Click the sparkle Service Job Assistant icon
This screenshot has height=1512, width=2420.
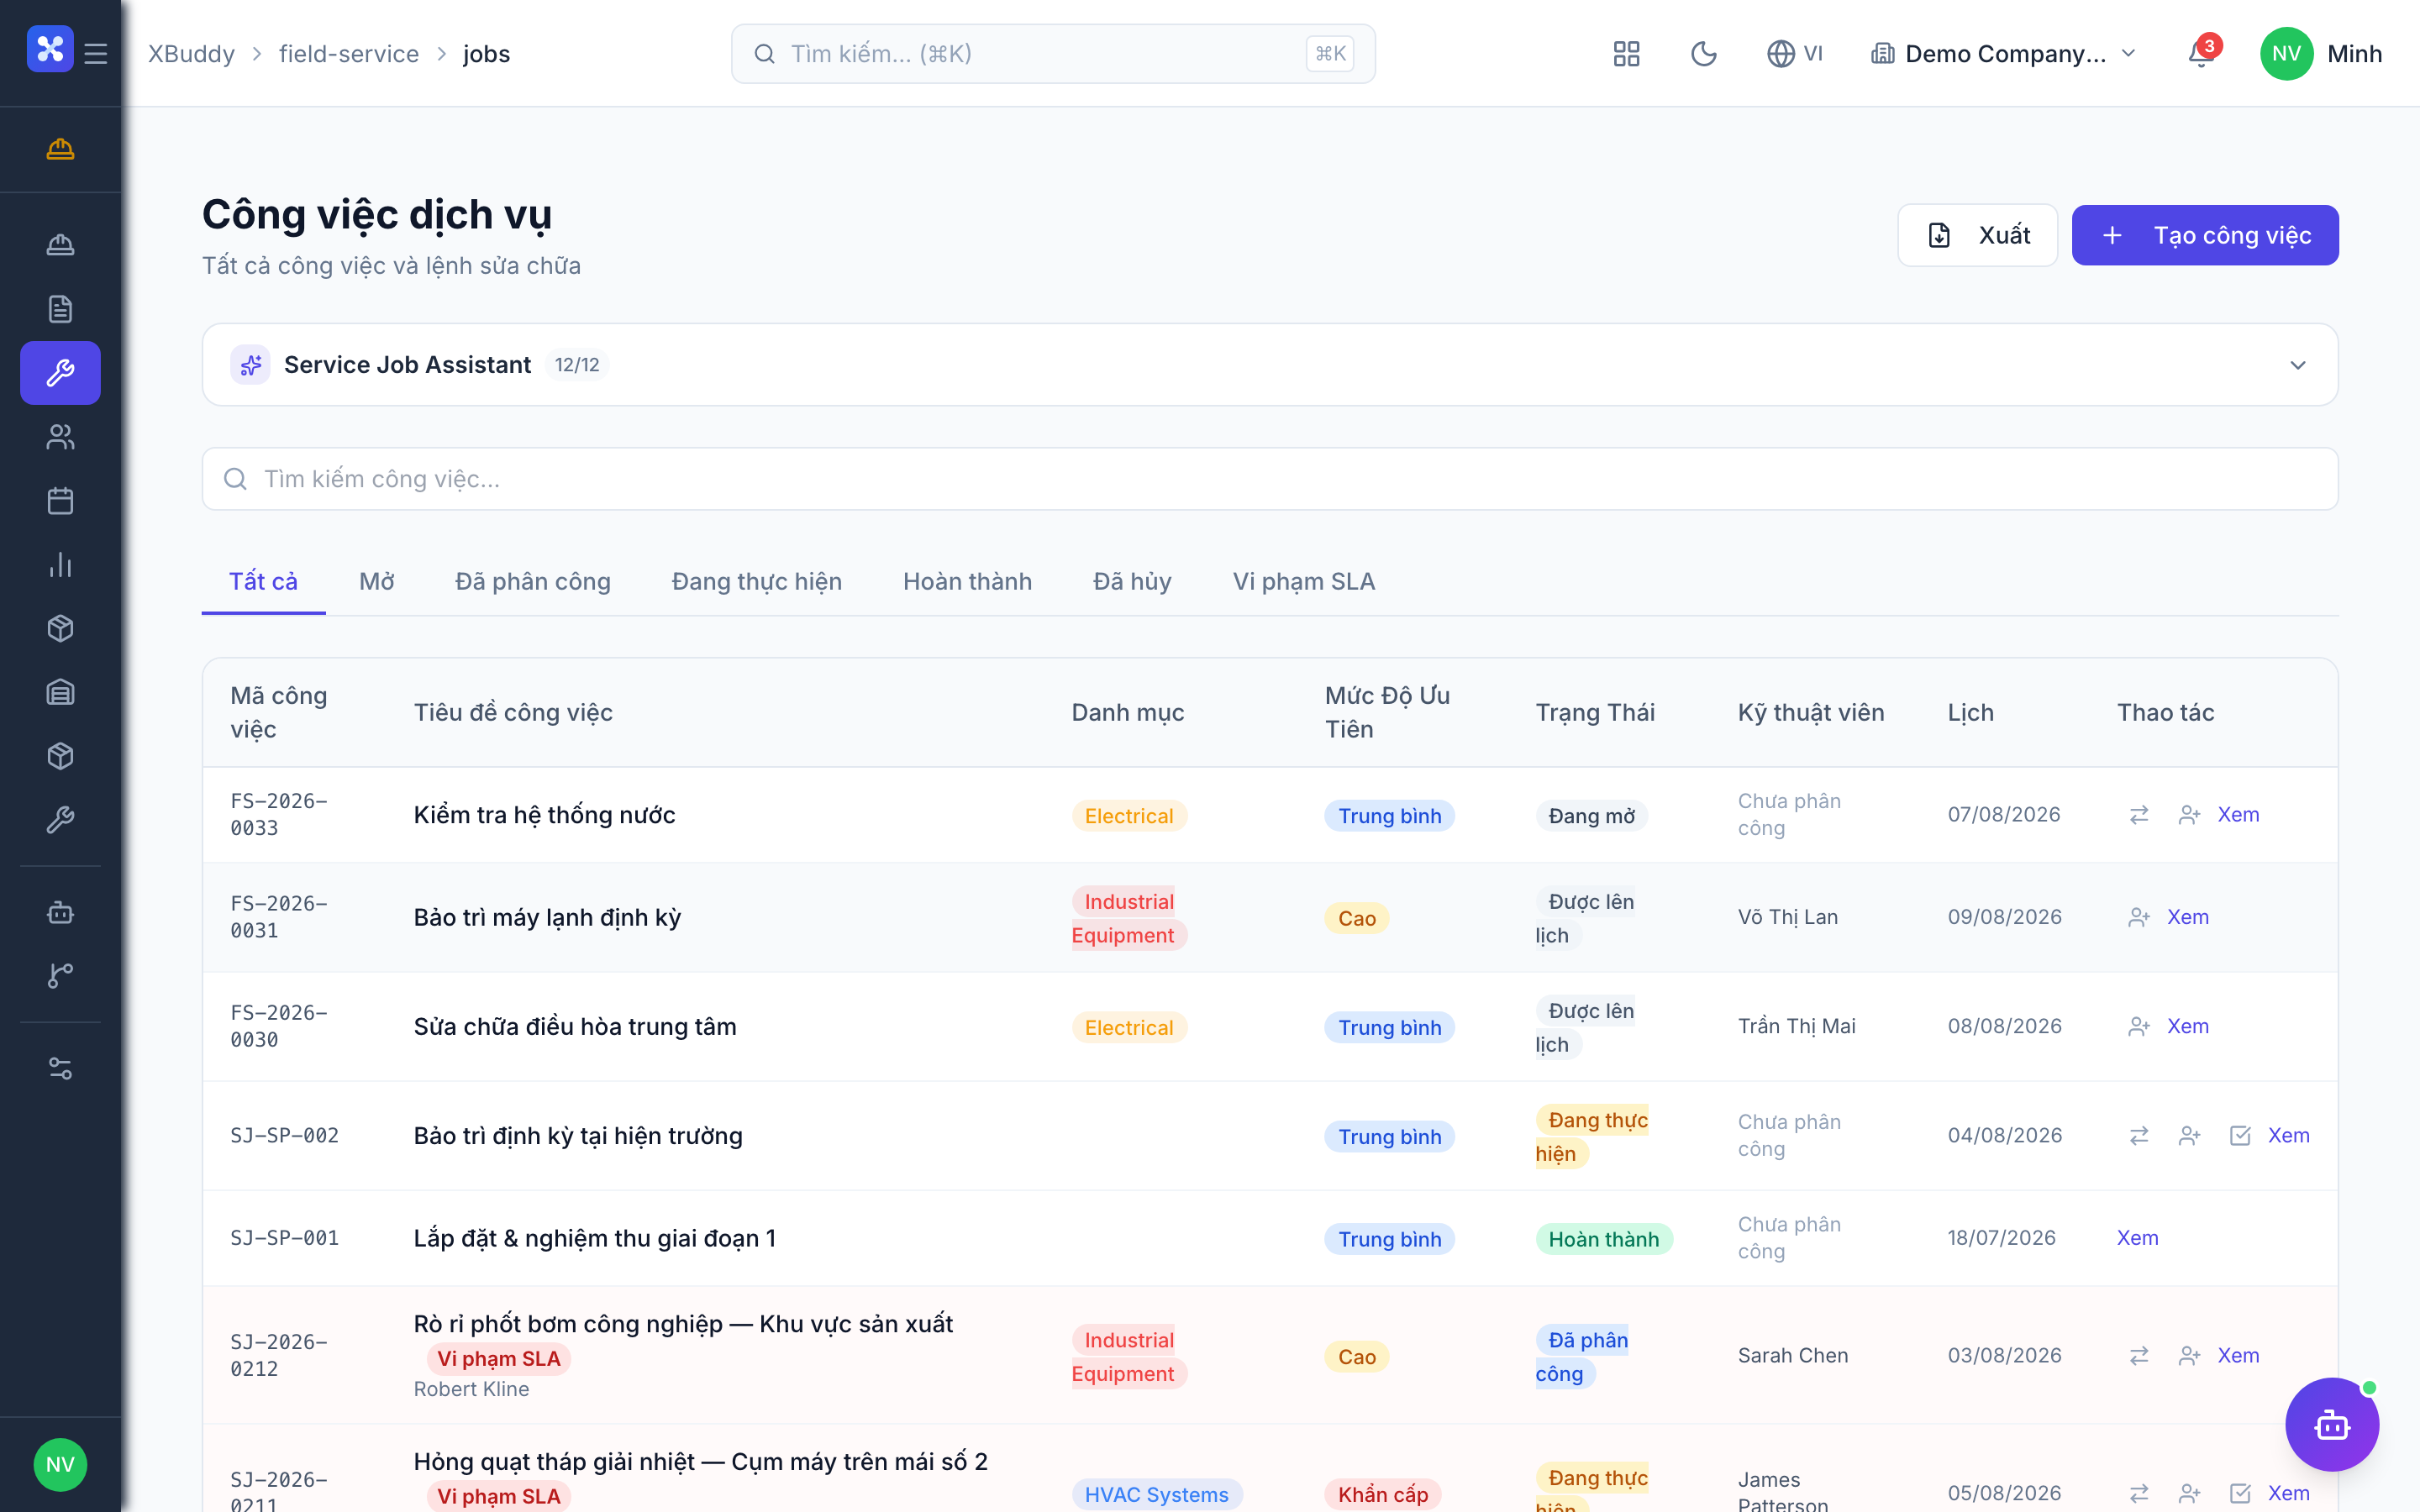point(250,365)
